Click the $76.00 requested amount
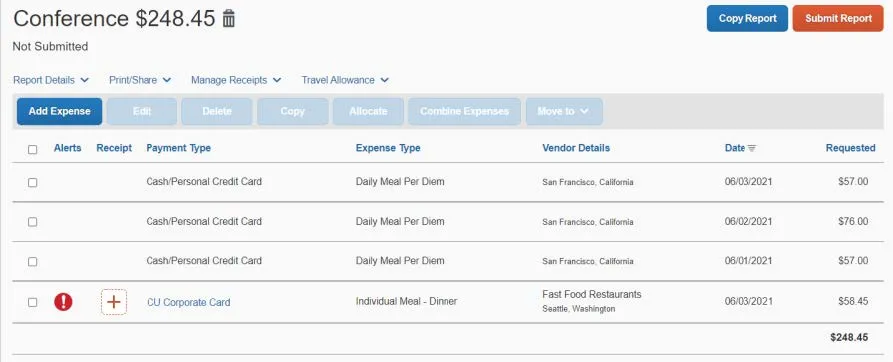This screenshot has width=893, height=362. point(853,221)
